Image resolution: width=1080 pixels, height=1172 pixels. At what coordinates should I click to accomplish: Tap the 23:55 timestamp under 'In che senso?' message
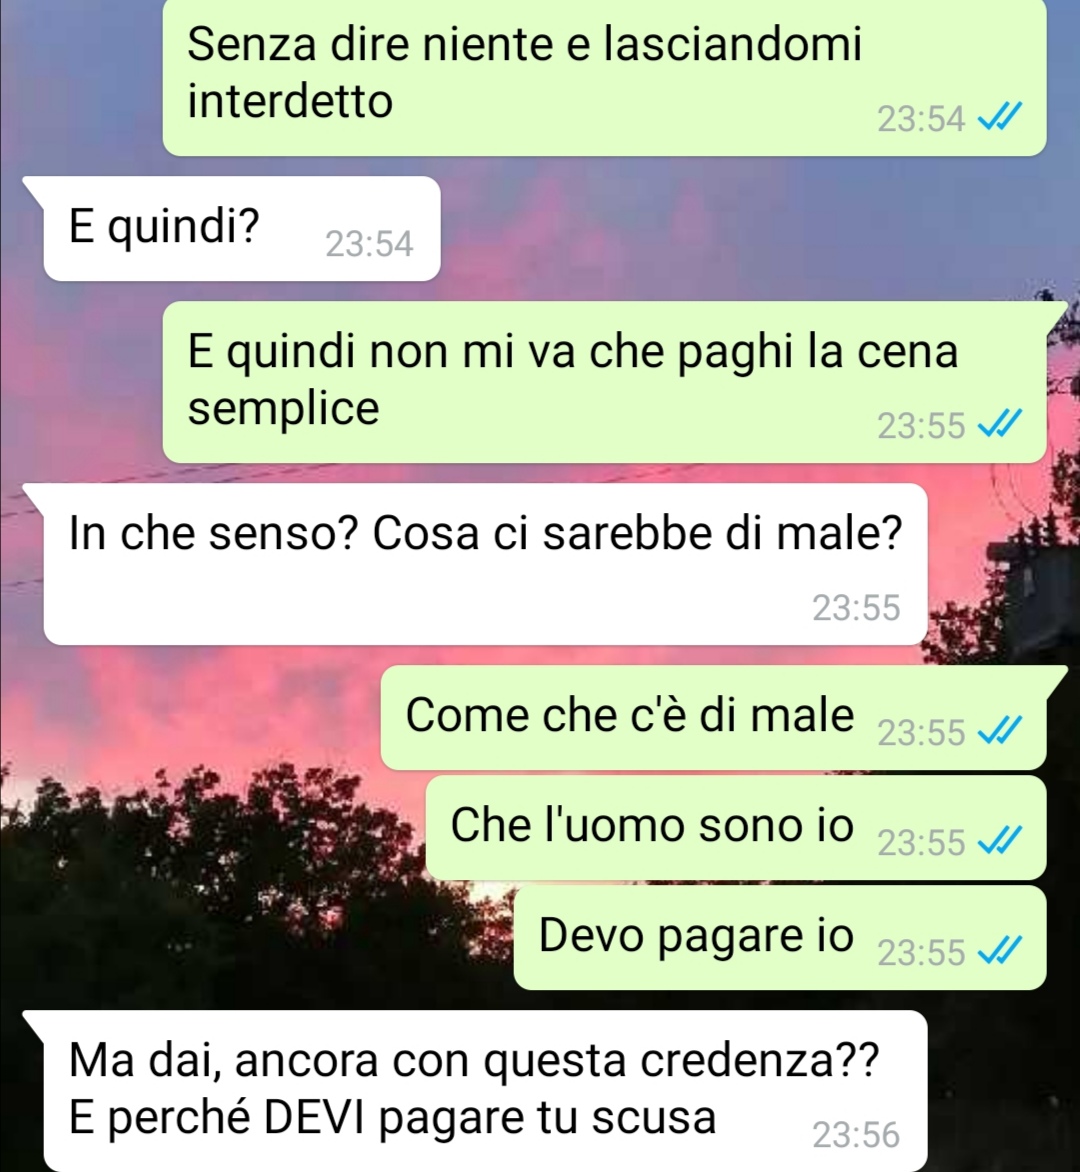[x=857, y=608]
